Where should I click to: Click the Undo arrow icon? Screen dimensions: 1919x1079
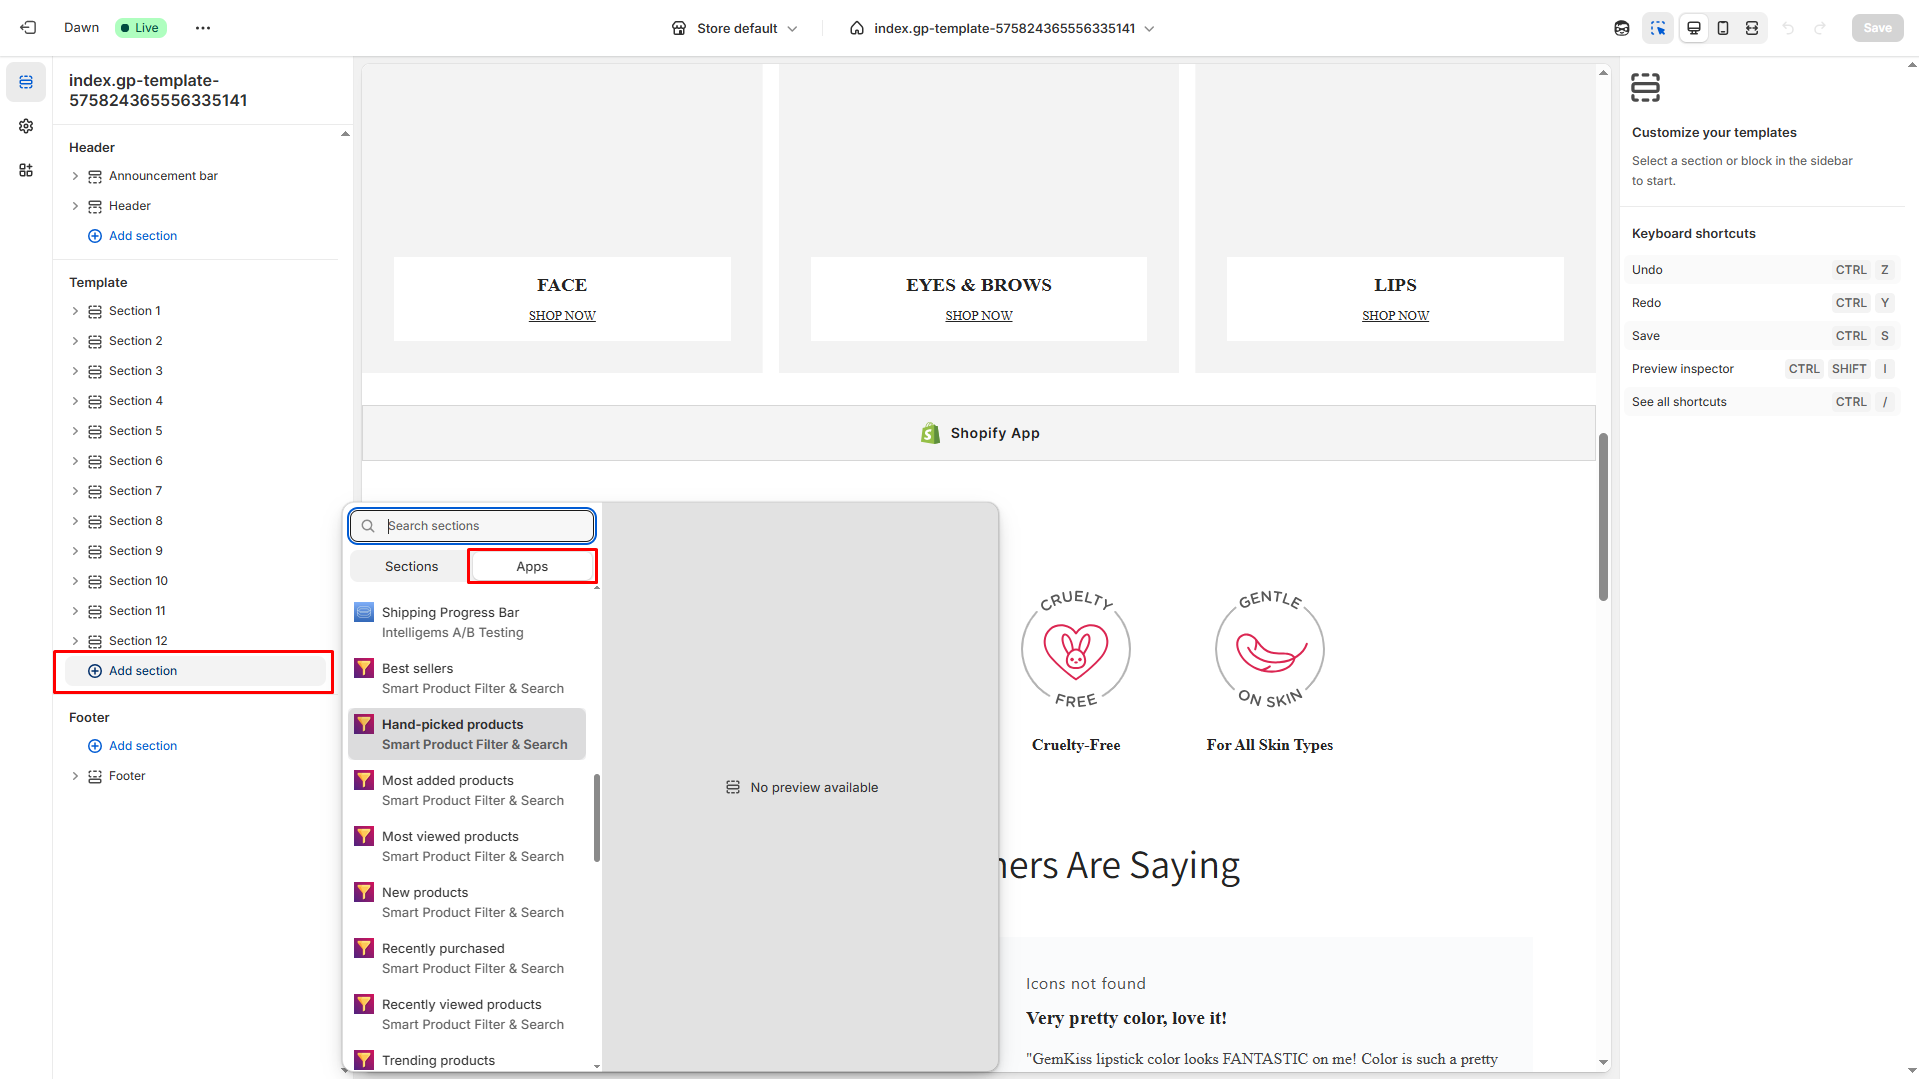[1788, 28]
